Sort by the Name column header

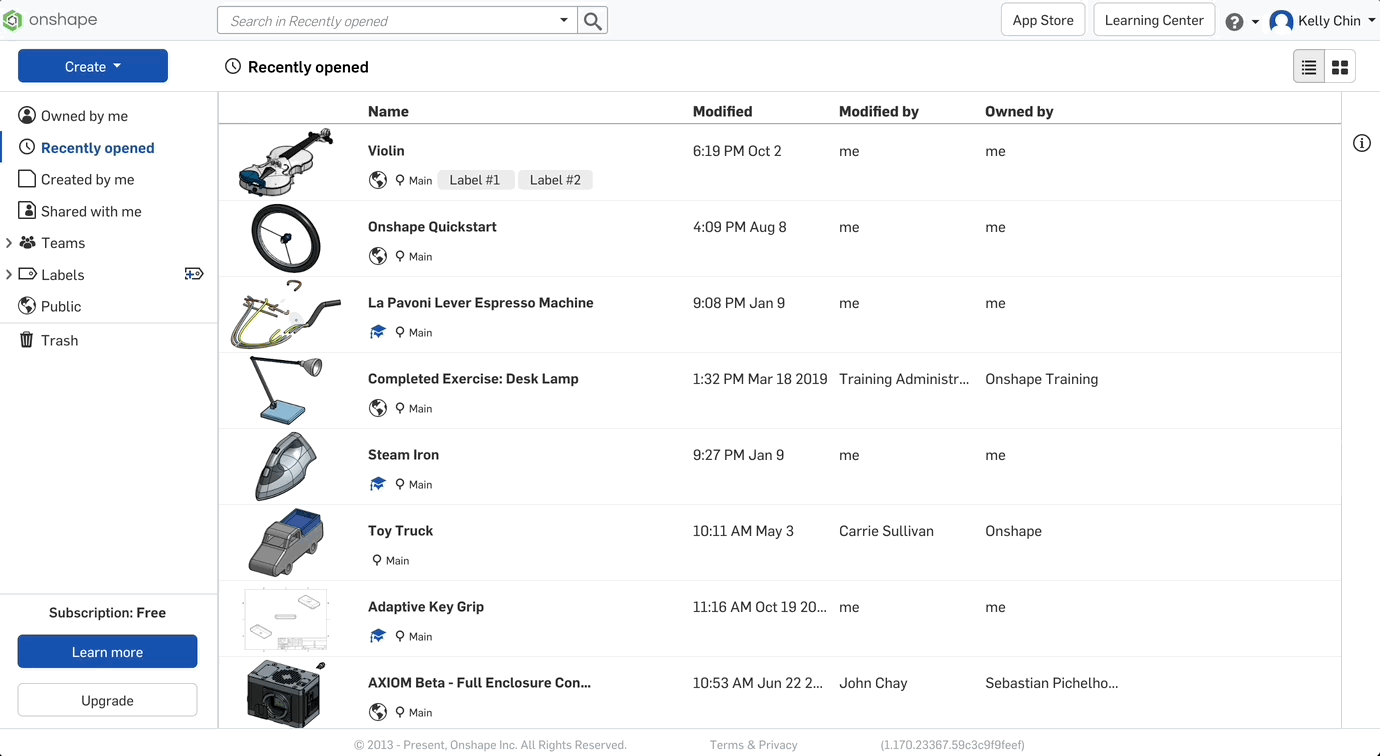(x=388, y=111)
